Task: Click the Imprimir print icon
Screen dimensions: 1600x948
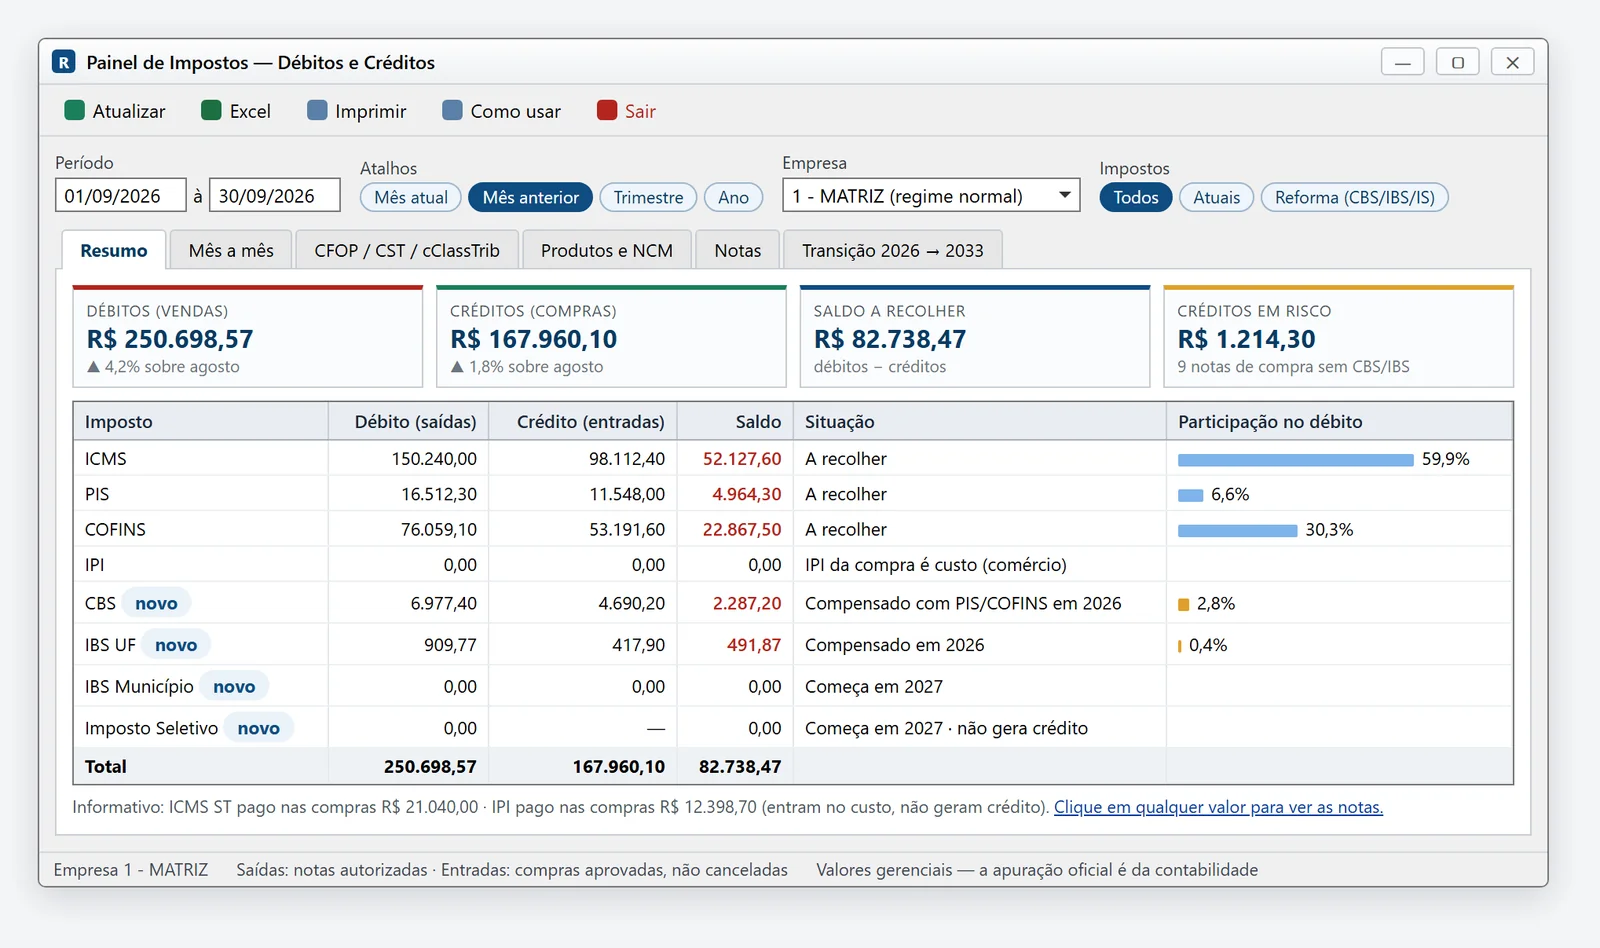Action: [317, 110]
